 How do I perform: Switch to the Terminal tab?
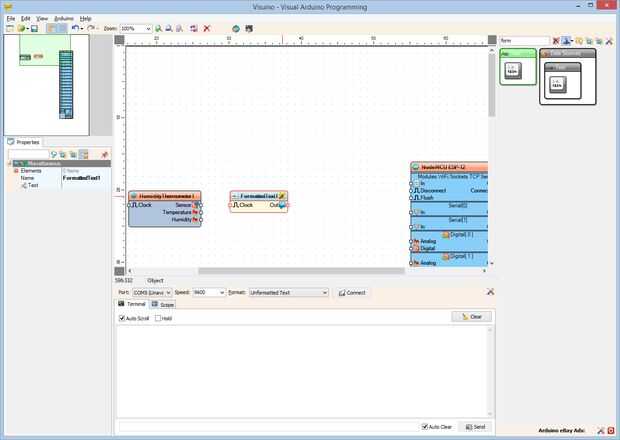pyautogui.click(x=132, y=304)
